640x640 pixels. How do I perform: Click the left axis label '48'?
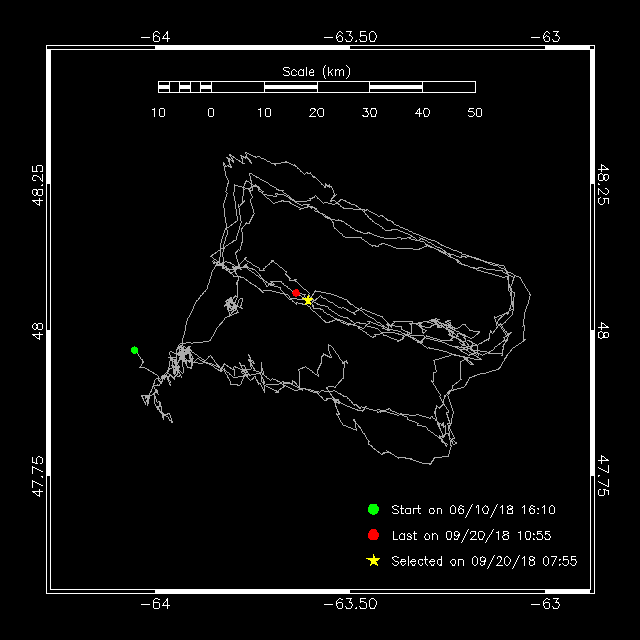click(x=37, y=331)
